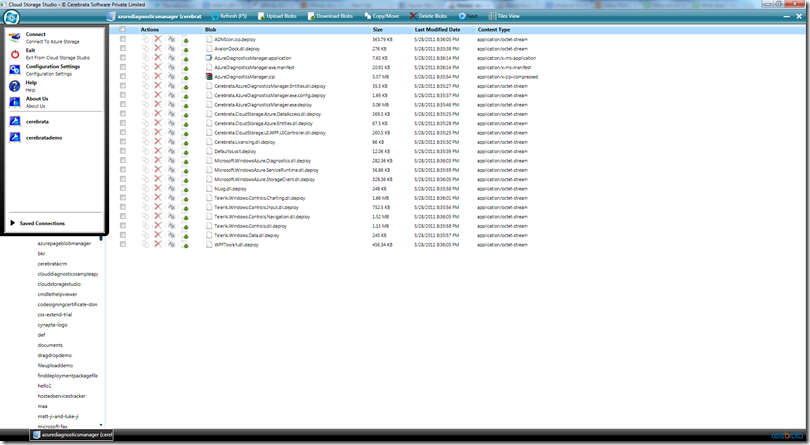Select cloudstoragestudio container in tree
Screen dimensions: 810x445
coord(59,284)
